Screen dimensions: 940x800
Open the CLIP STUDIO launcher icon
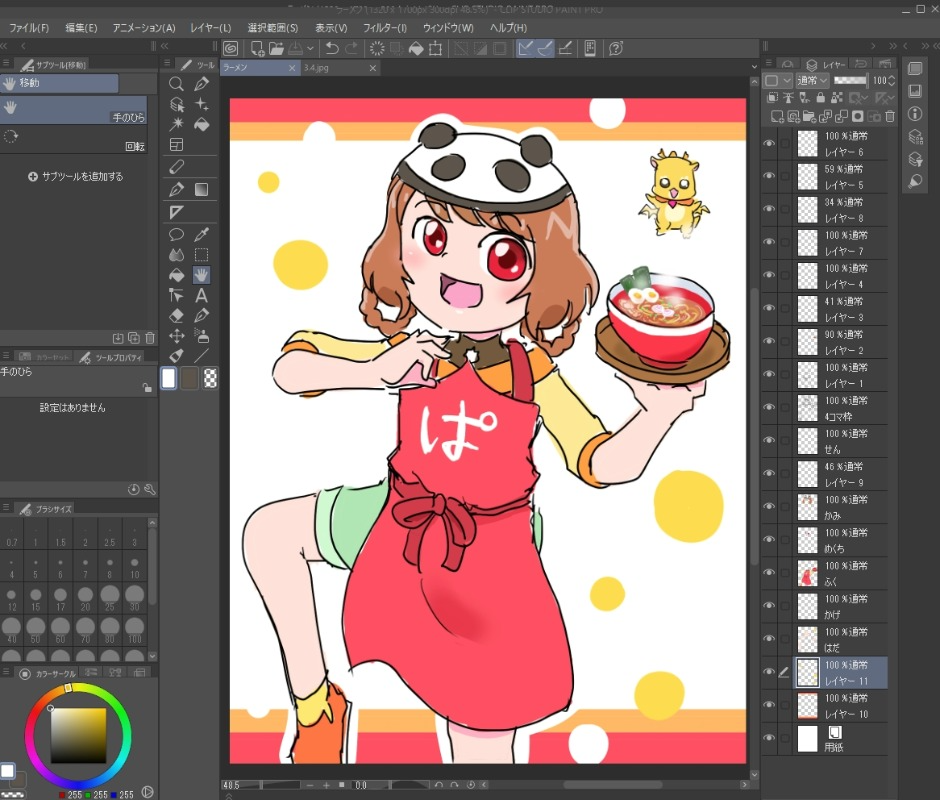click(x=230, y=48)
